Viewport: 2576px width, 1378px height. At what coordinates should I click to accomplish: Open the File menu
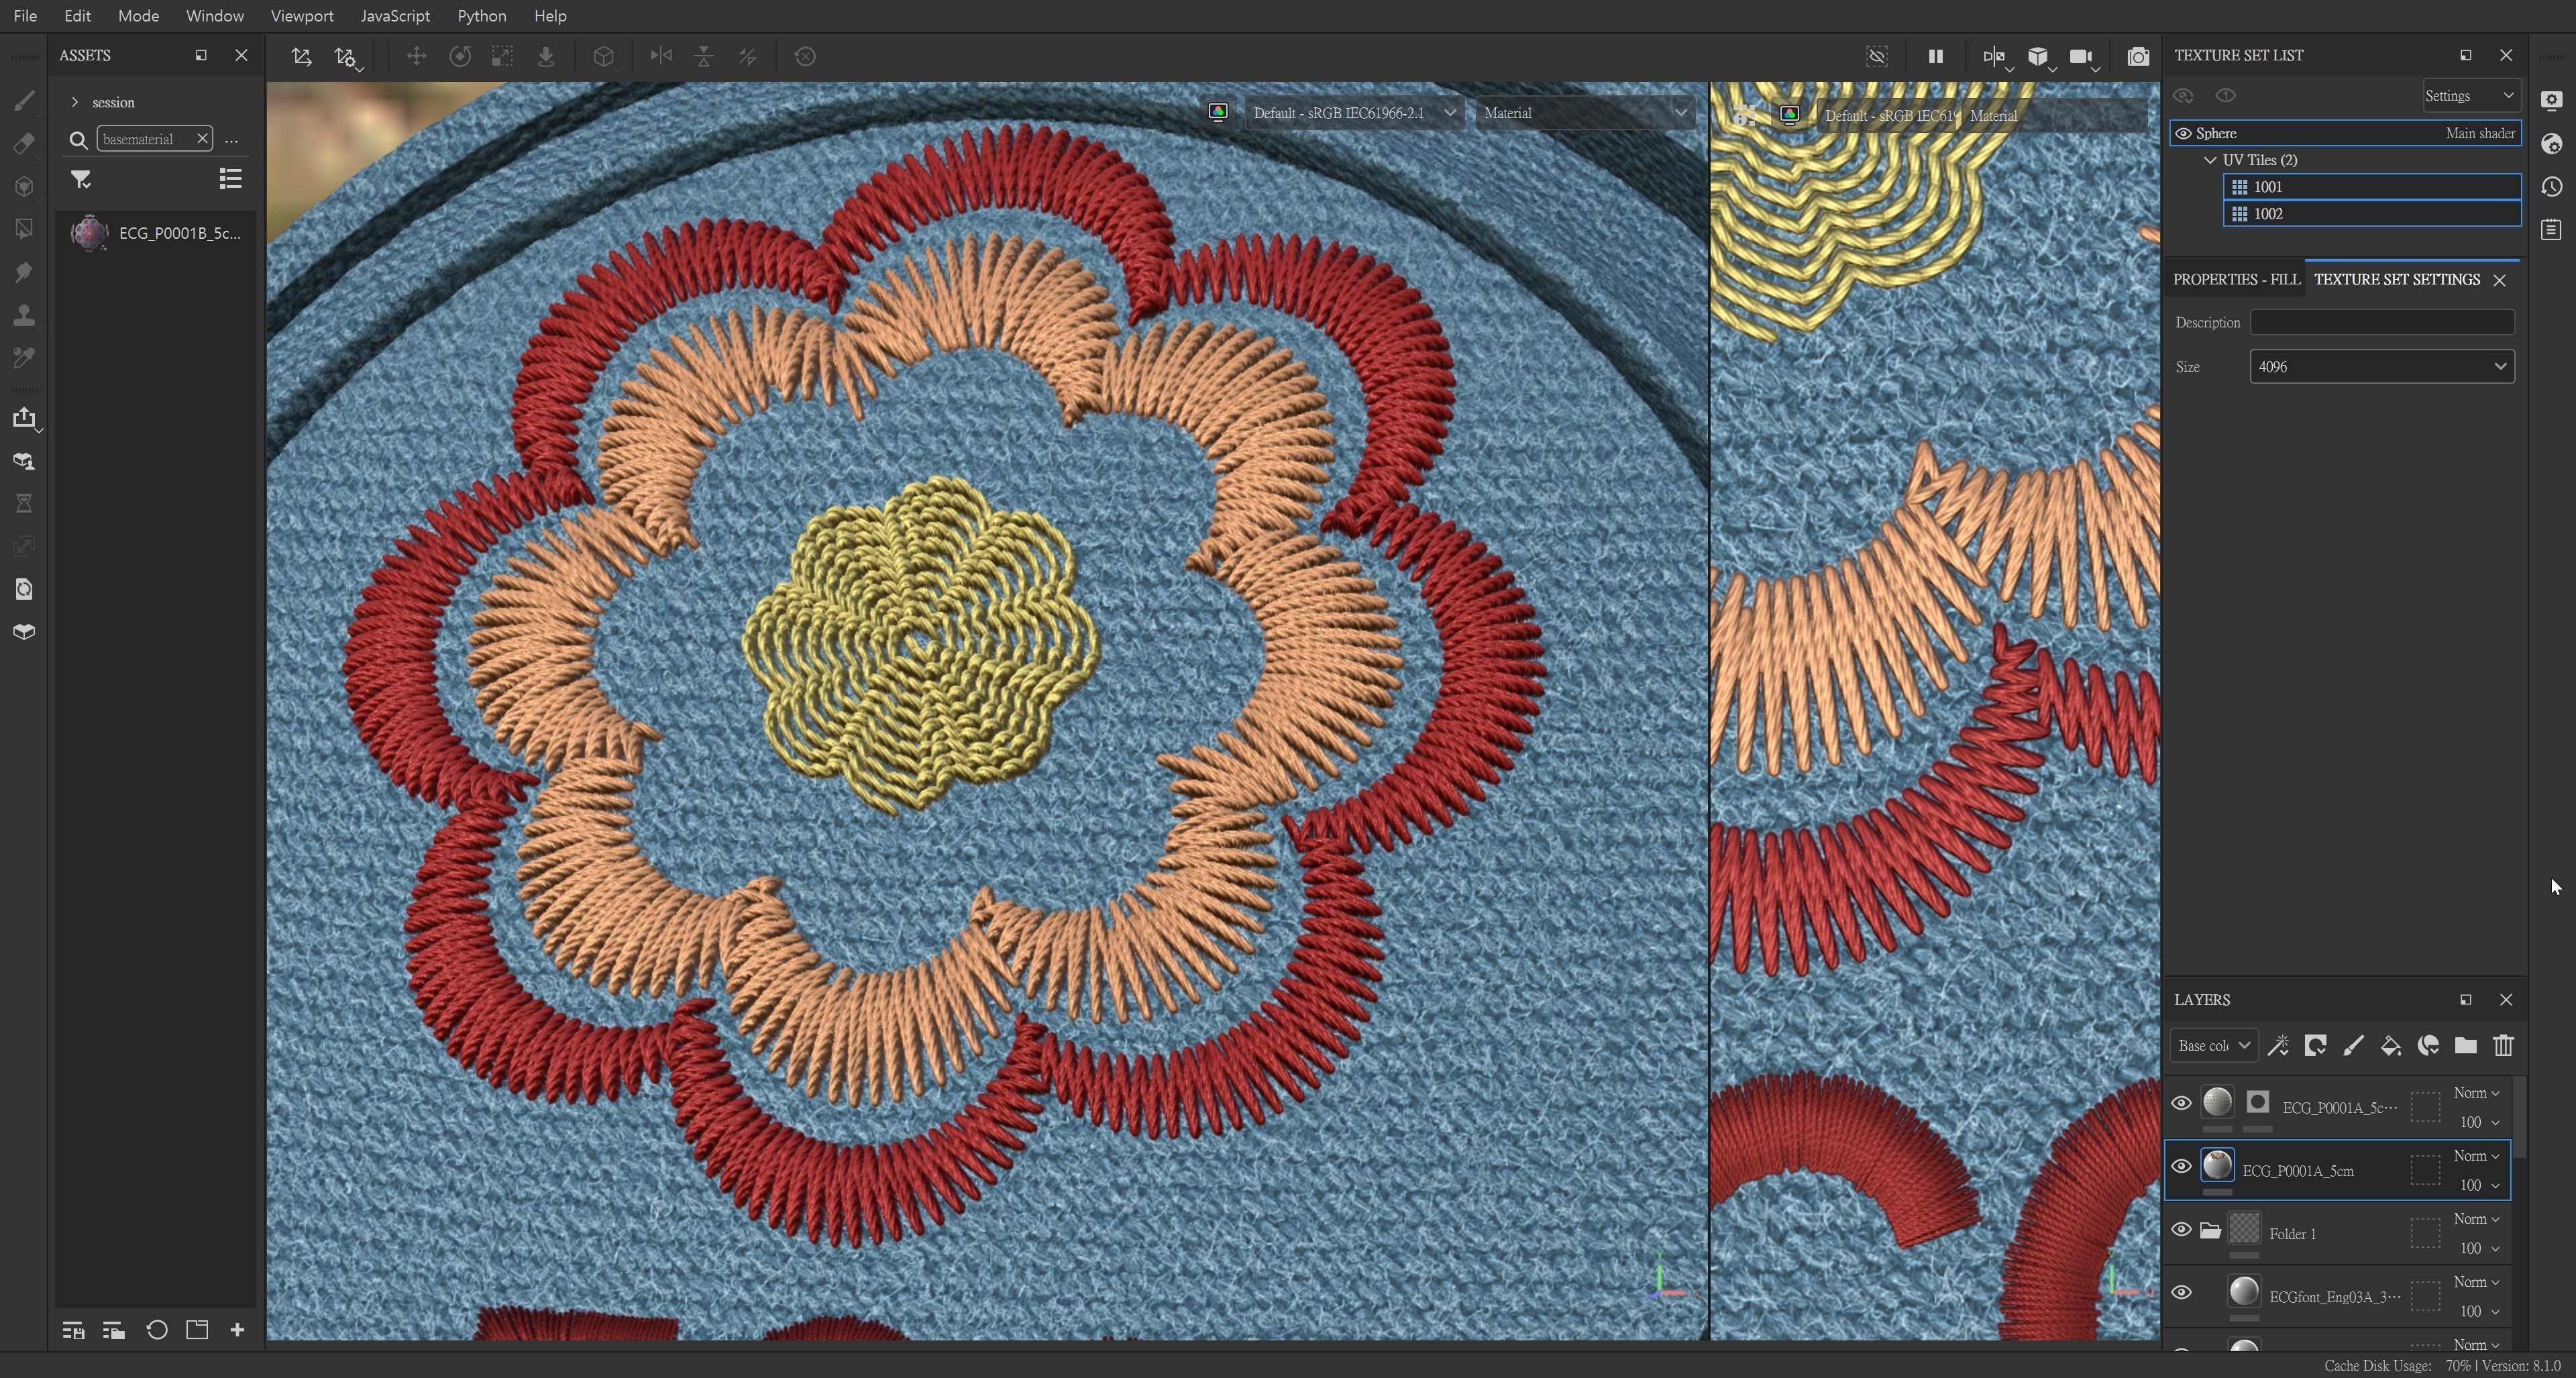tap(25, 16)
